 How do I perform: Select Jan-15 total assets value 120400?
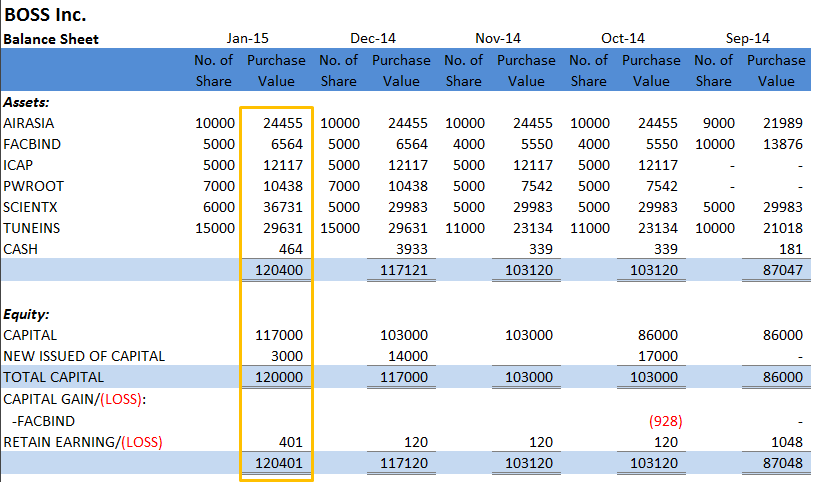(x=278, y=270)
